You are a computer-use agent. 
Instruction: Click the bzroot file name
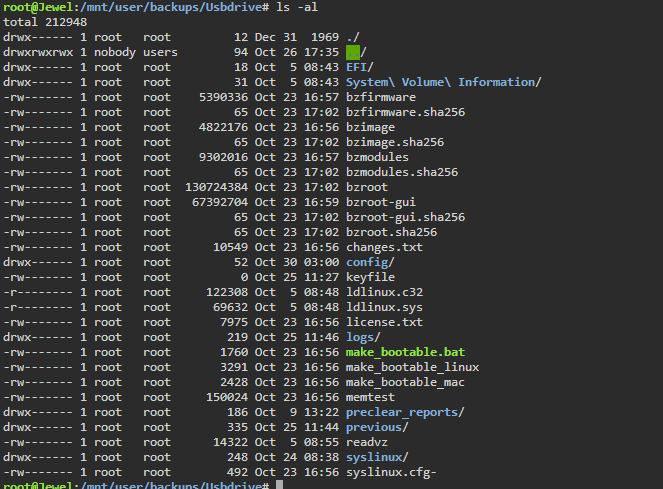(367, 187)
